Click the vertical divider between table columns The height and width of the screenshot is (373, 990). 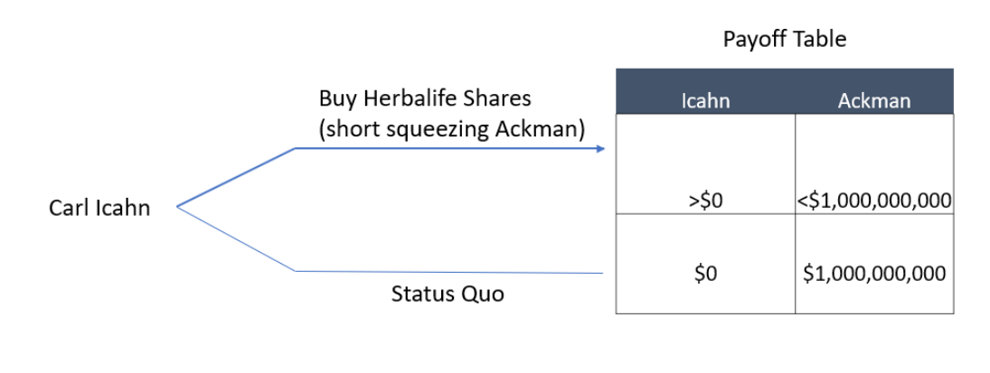click(796, 213)
